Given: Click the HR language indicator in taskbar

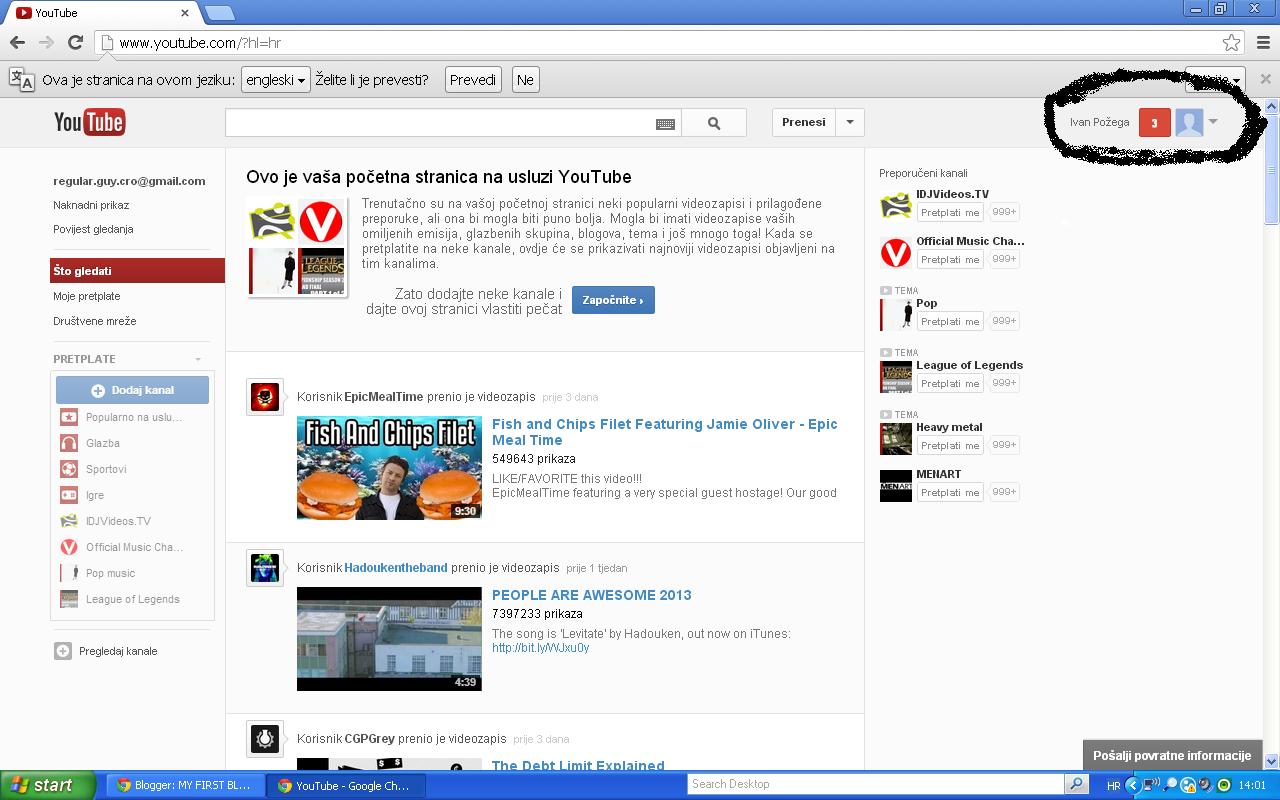Looking at the screenshot, I should [1113, 786].
